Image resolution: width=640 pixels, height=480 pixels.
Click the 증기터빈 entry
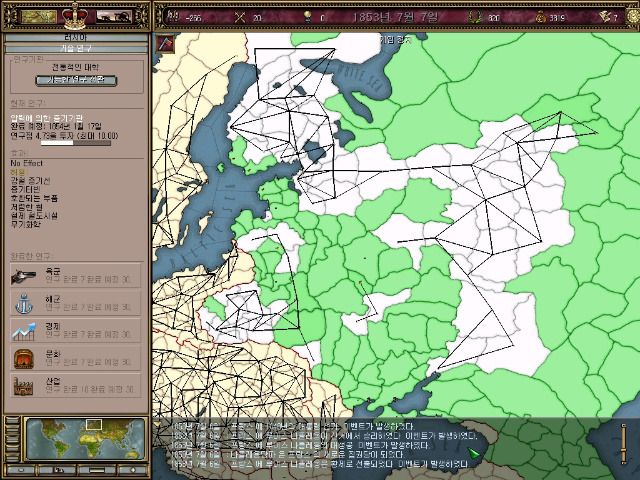pos(25,189)
